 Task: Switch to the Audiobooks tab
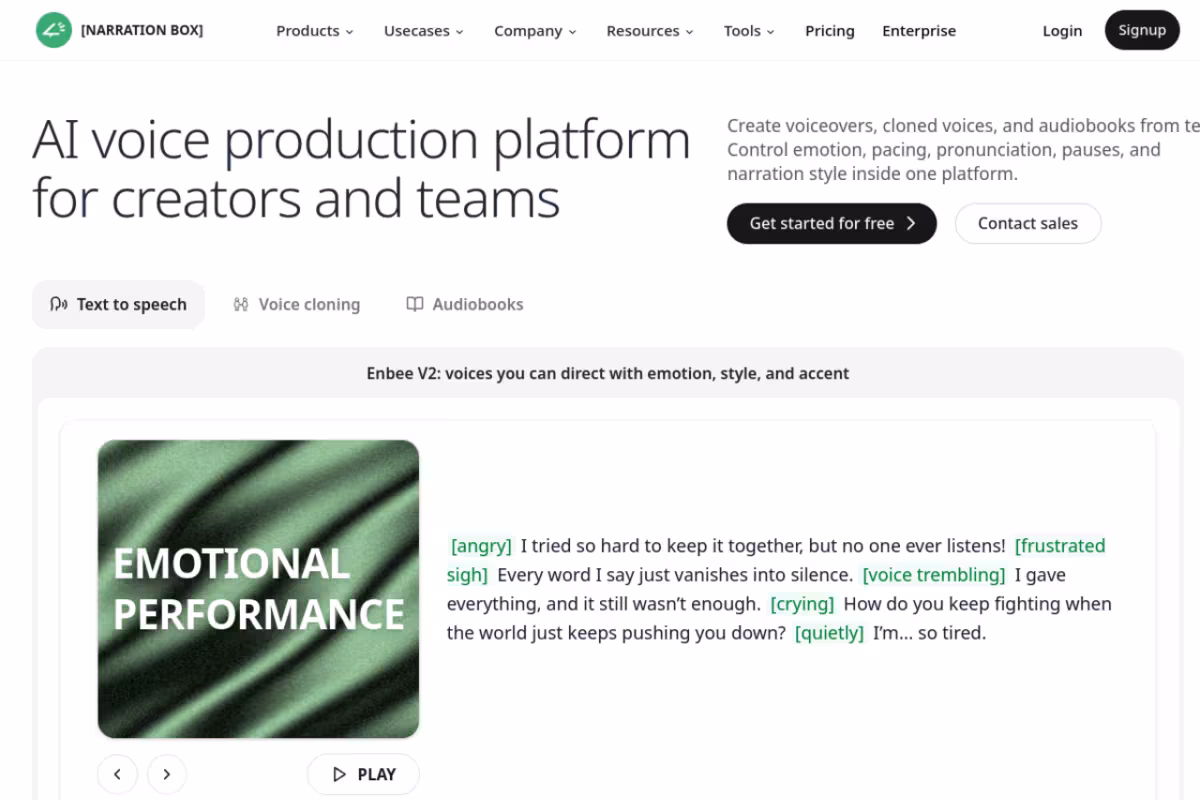tap(465, 305)
